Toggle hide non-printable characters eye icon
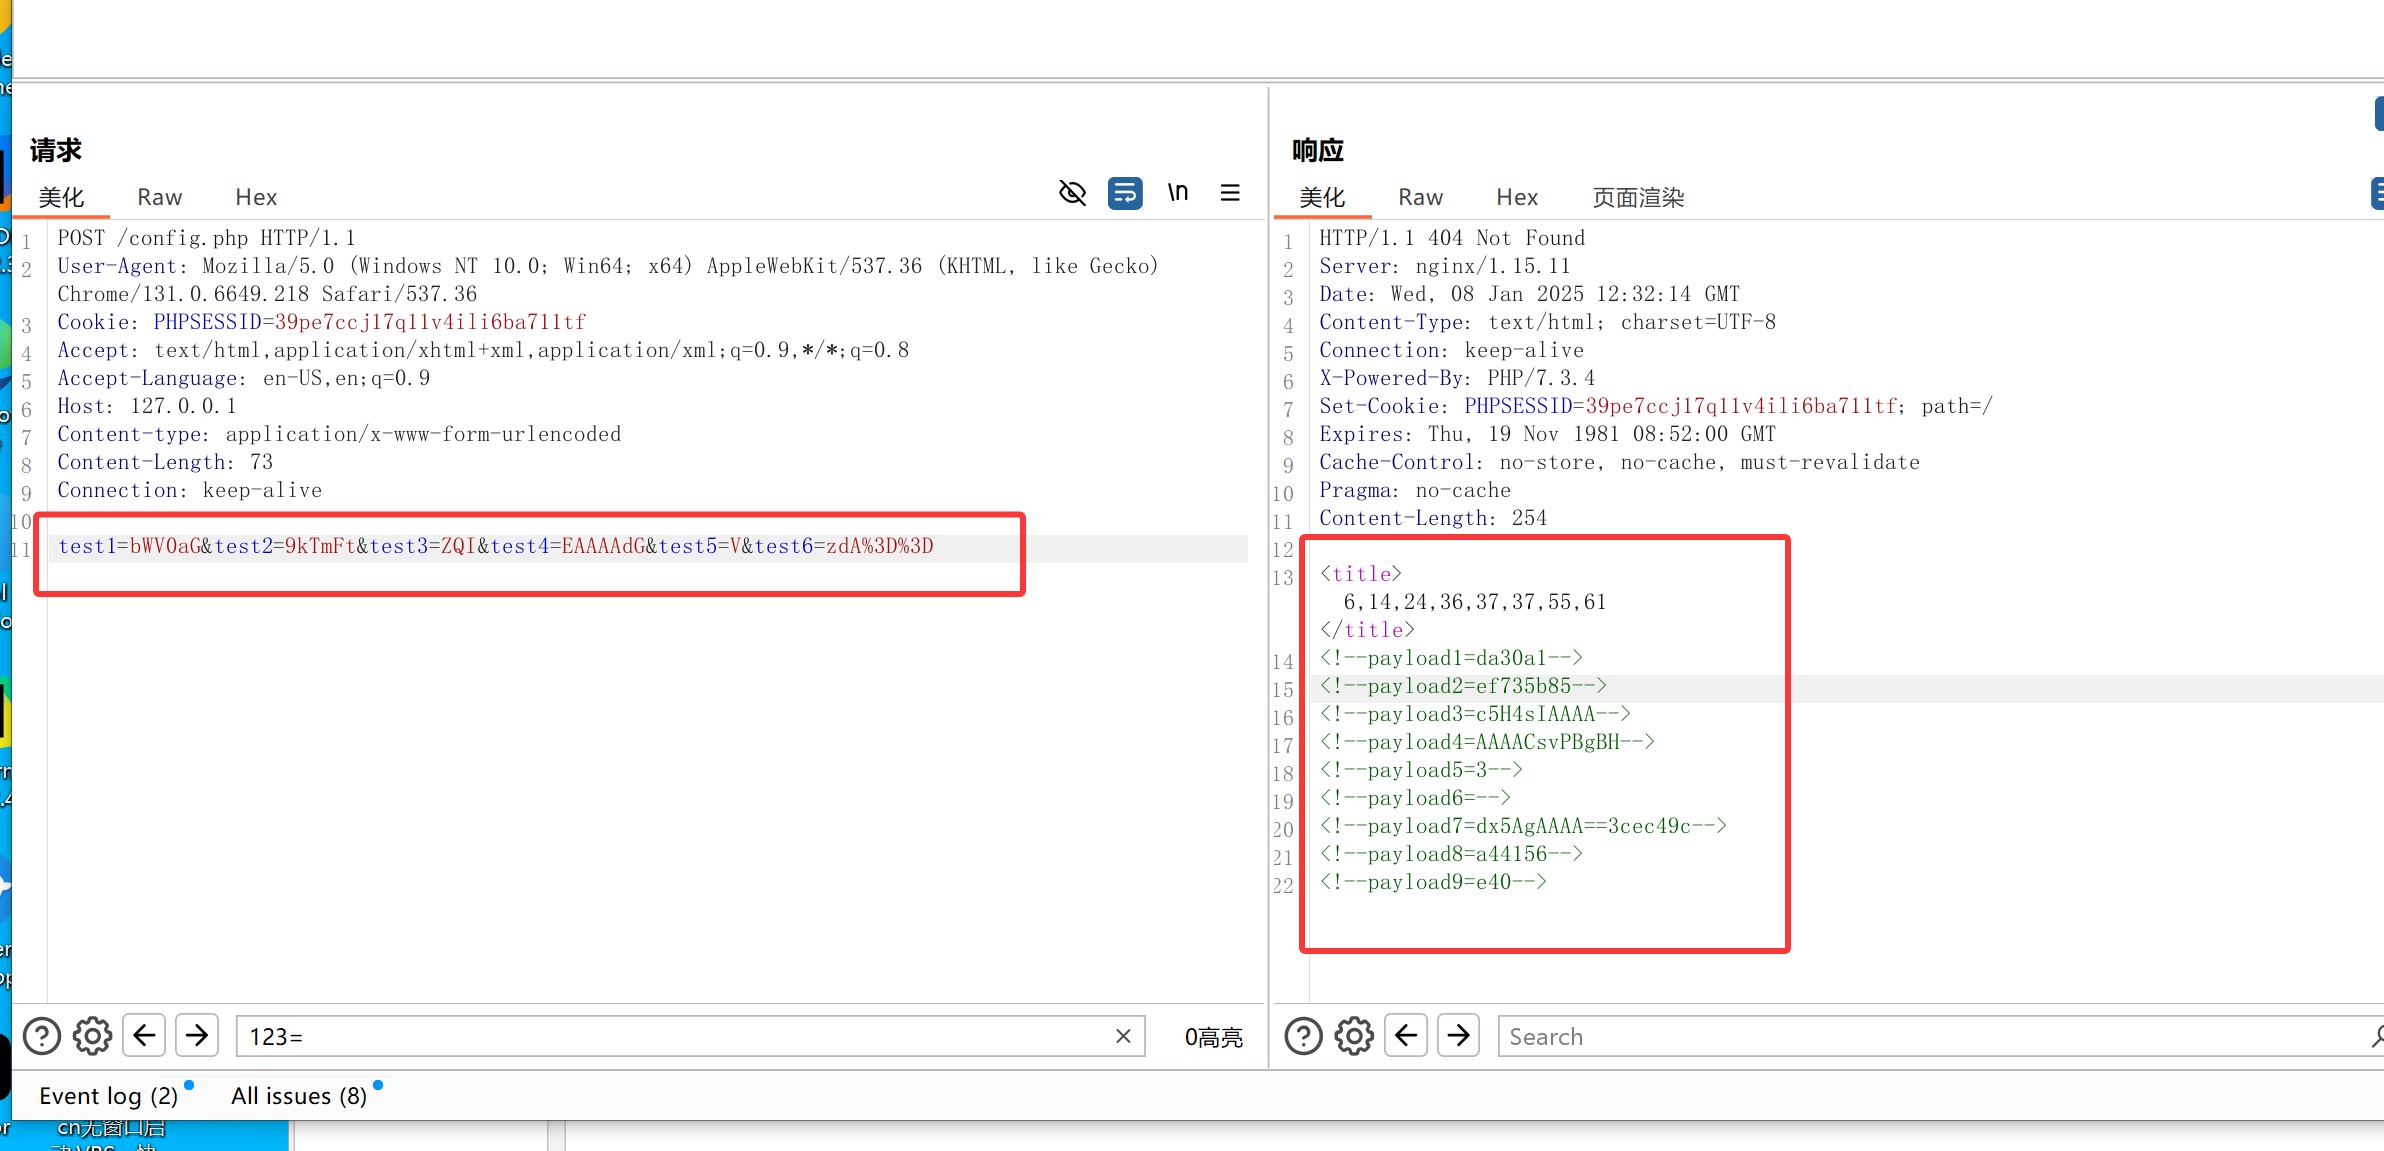This screenshot has height=1151, width=2384. pyautogui.click(x=1072, y=192)
